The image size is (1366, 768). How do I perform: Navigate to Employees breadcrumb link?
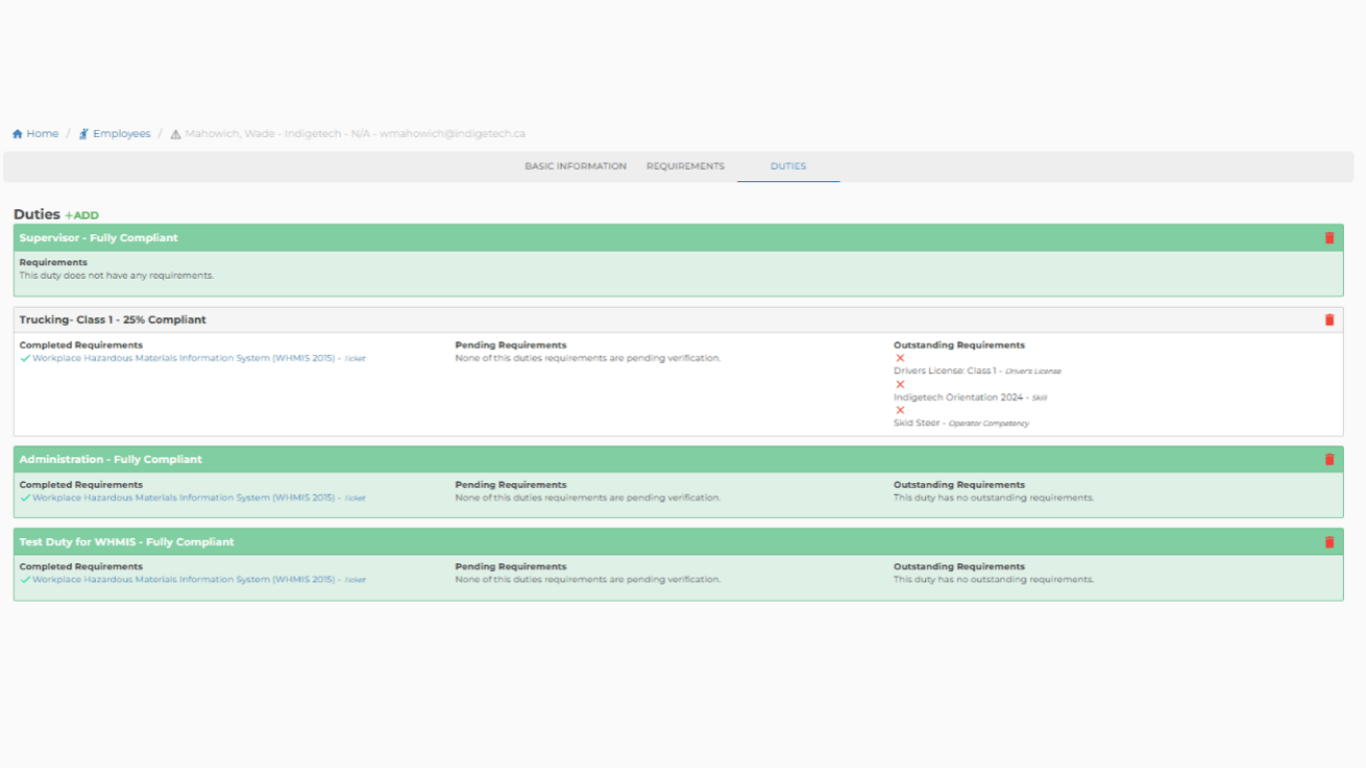pos(121,134)
